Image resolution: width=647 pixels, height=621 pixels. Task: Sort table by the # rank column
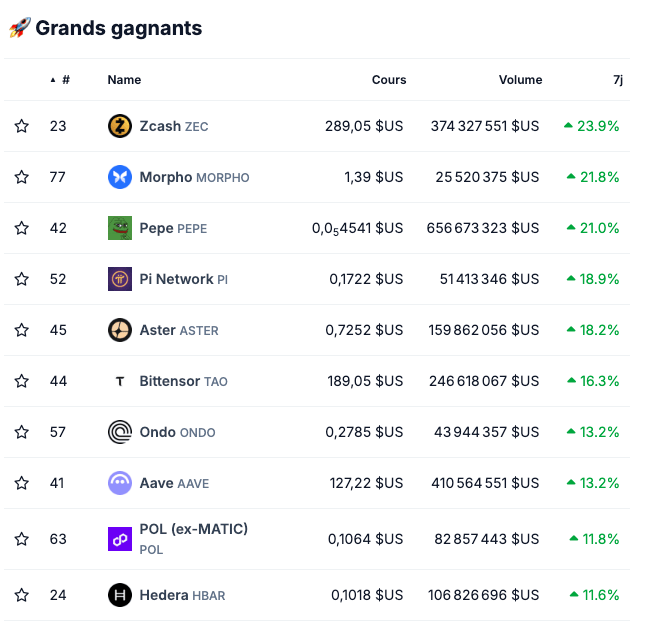(64, 80)
